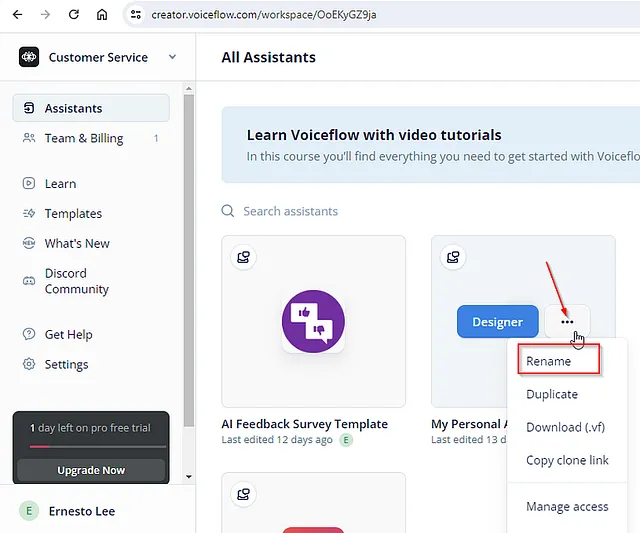This screenshot has width=640, height=533.
Task: Navigate back with browser back arrow
Action: pos(18,15)
